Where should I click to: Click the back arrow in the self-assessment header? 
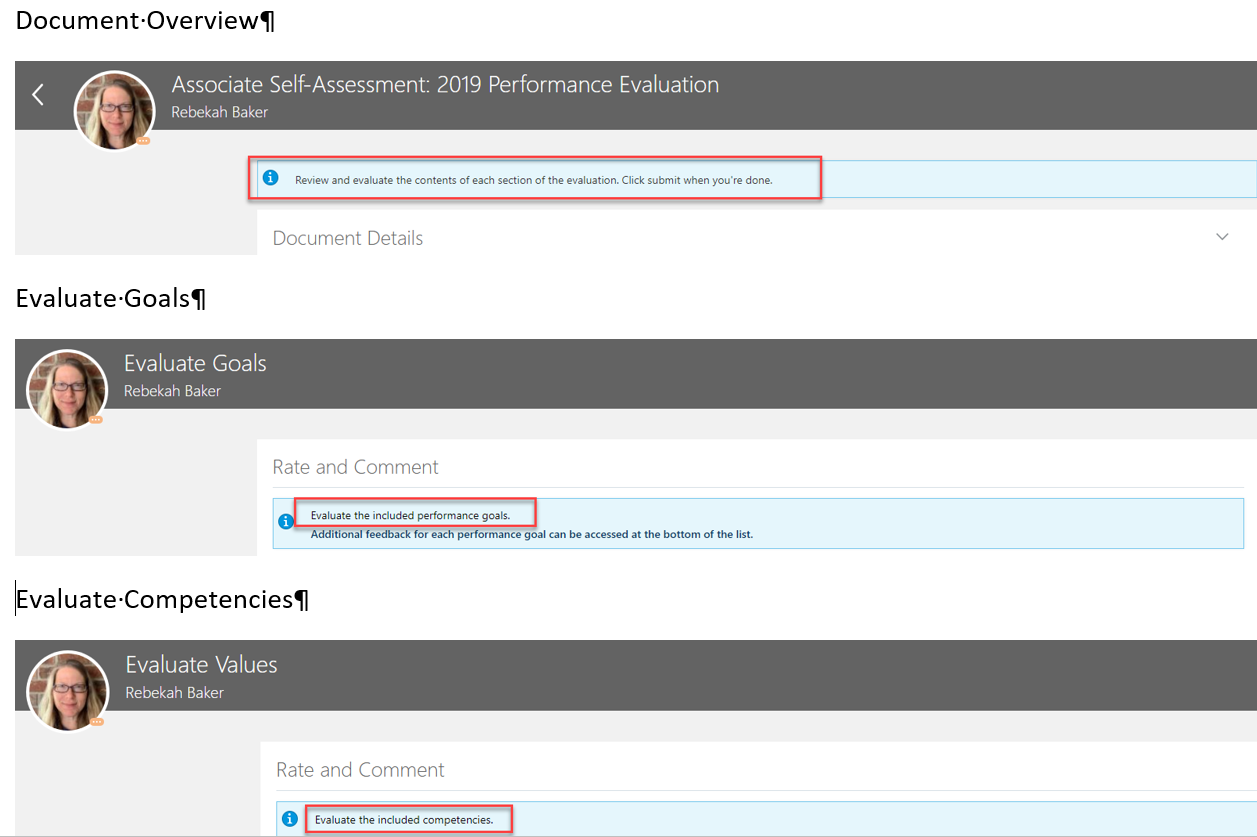37,94
